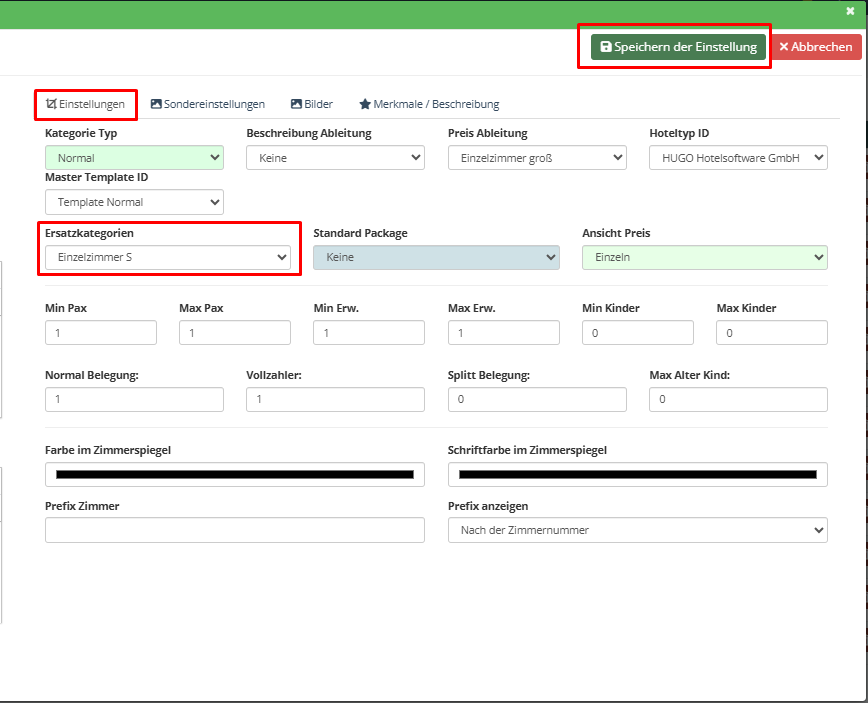Click the star icon beside Merkmale / Beschreibung
Screen dimensions: 868x703
click(365, 104)
